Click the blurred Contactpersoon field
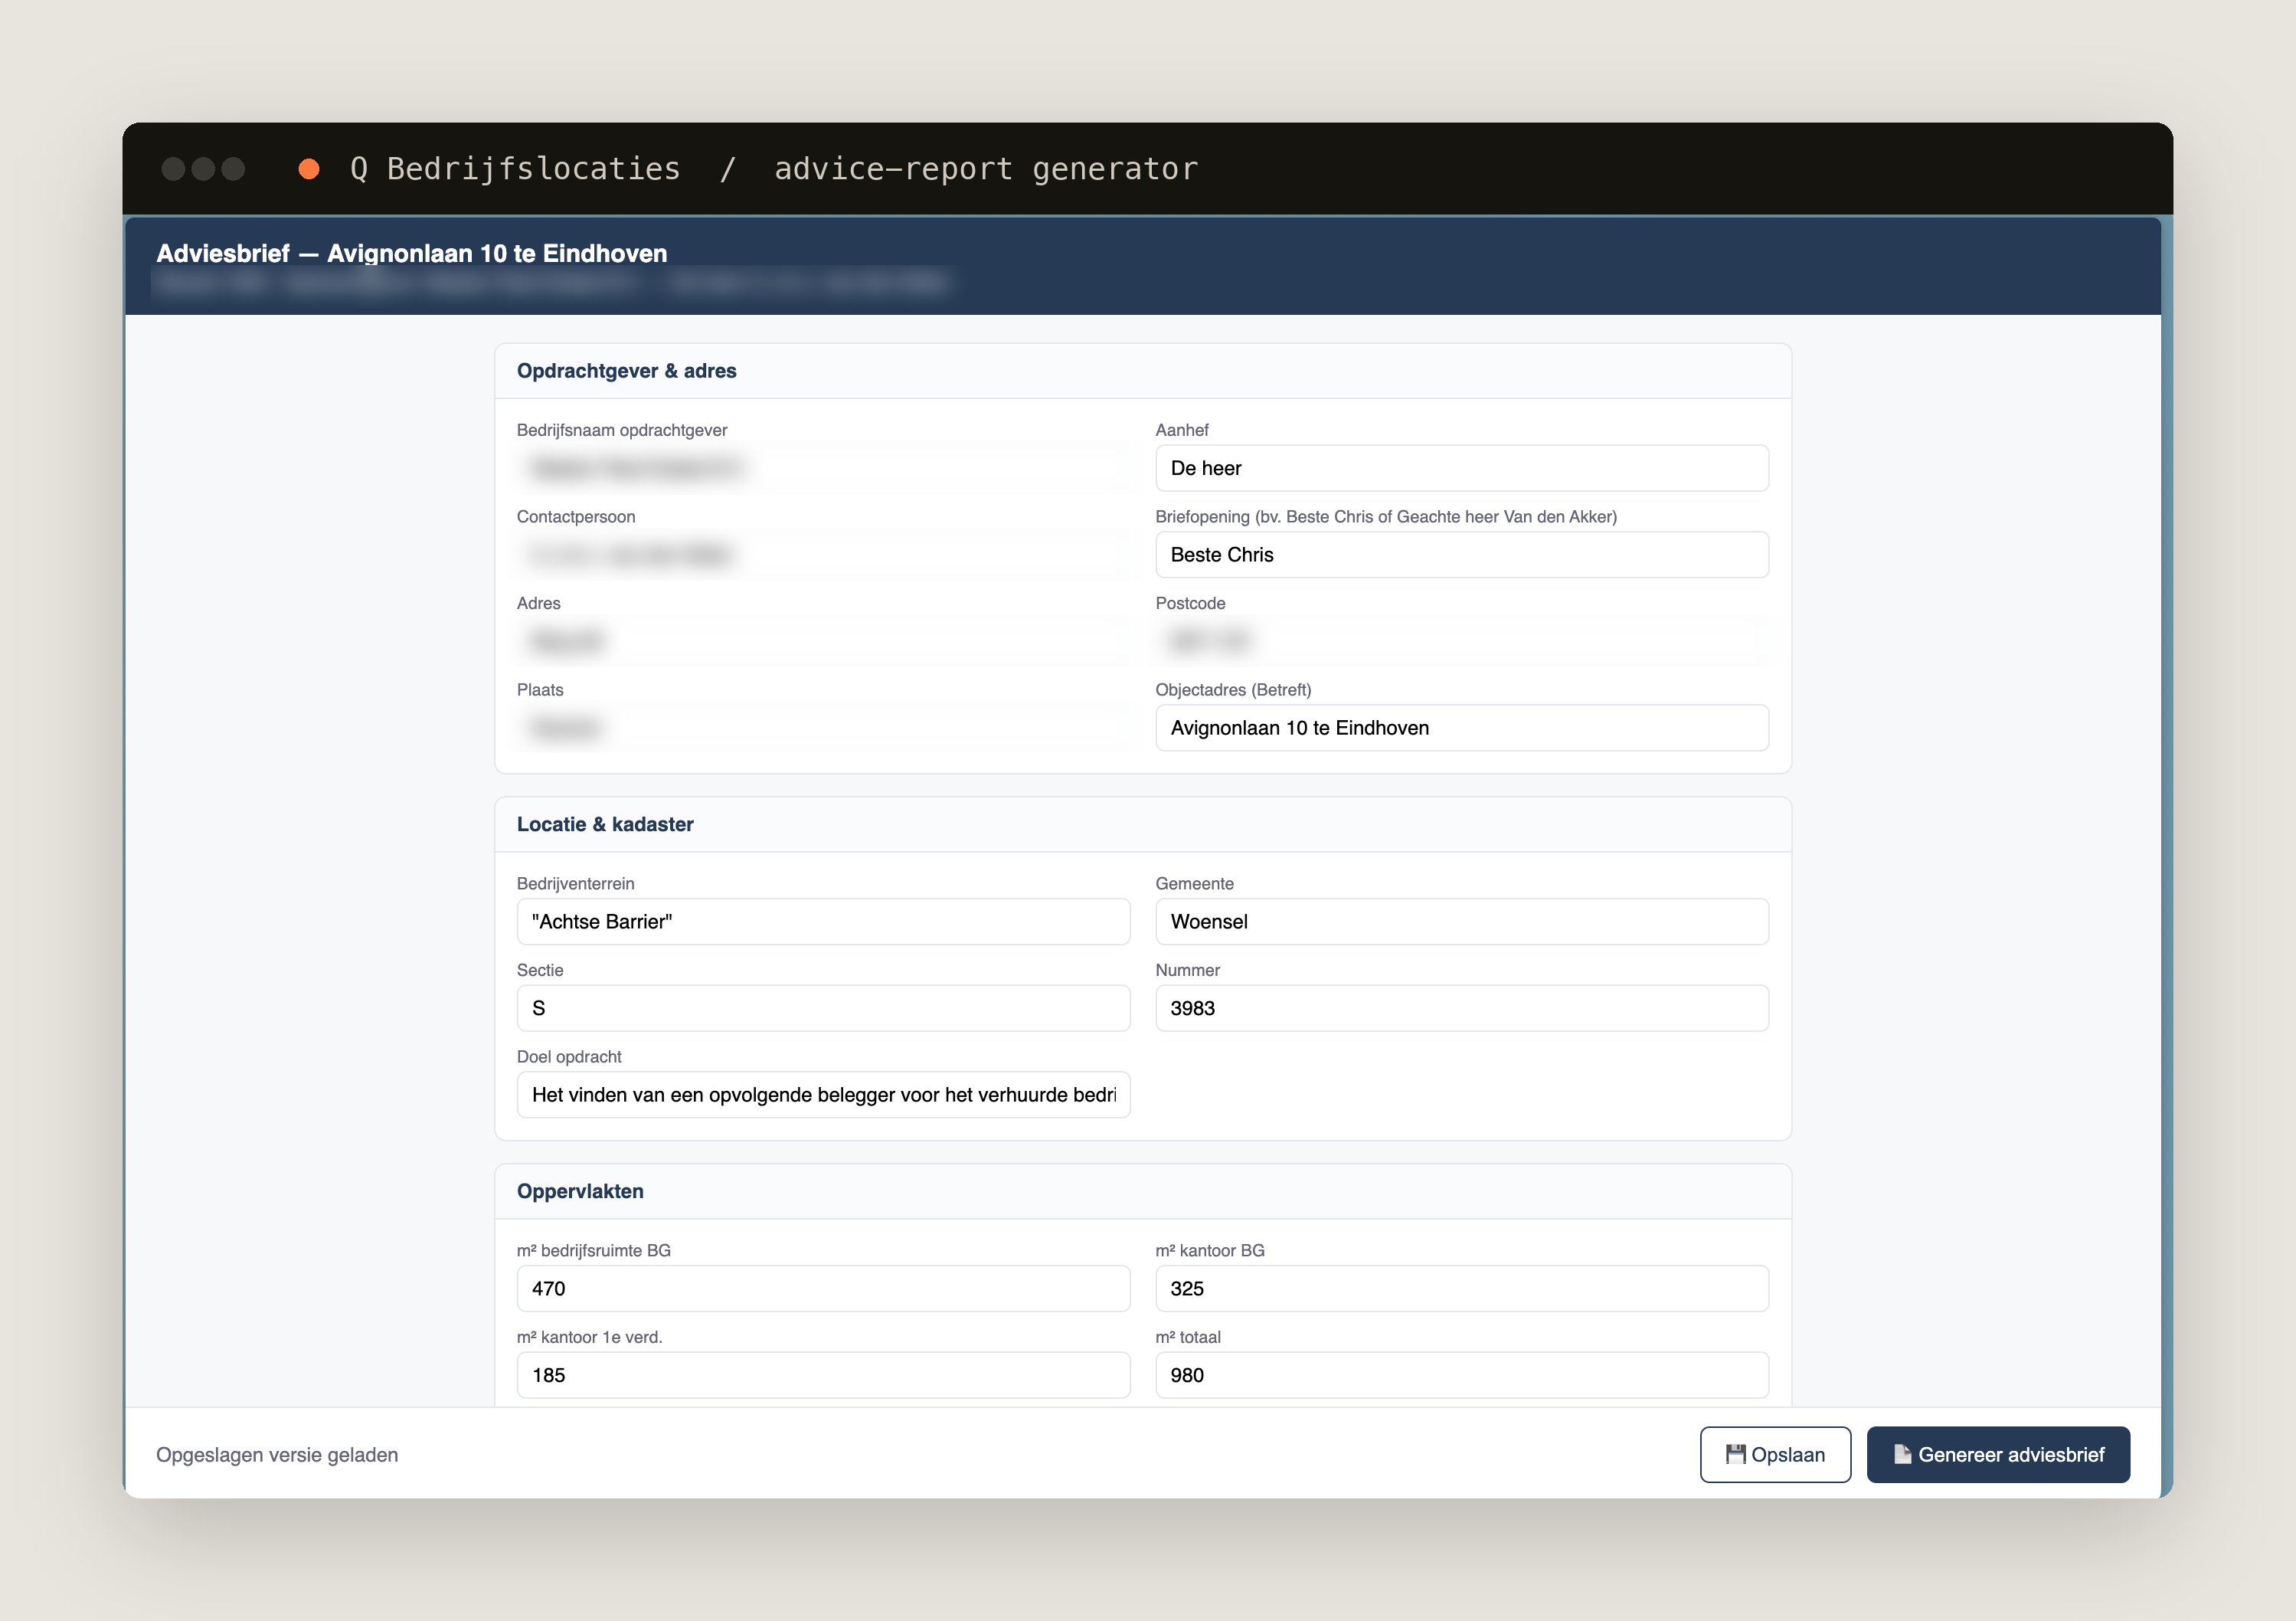The width and height of the screenshot is (2296, 1621). pos(823,554)
